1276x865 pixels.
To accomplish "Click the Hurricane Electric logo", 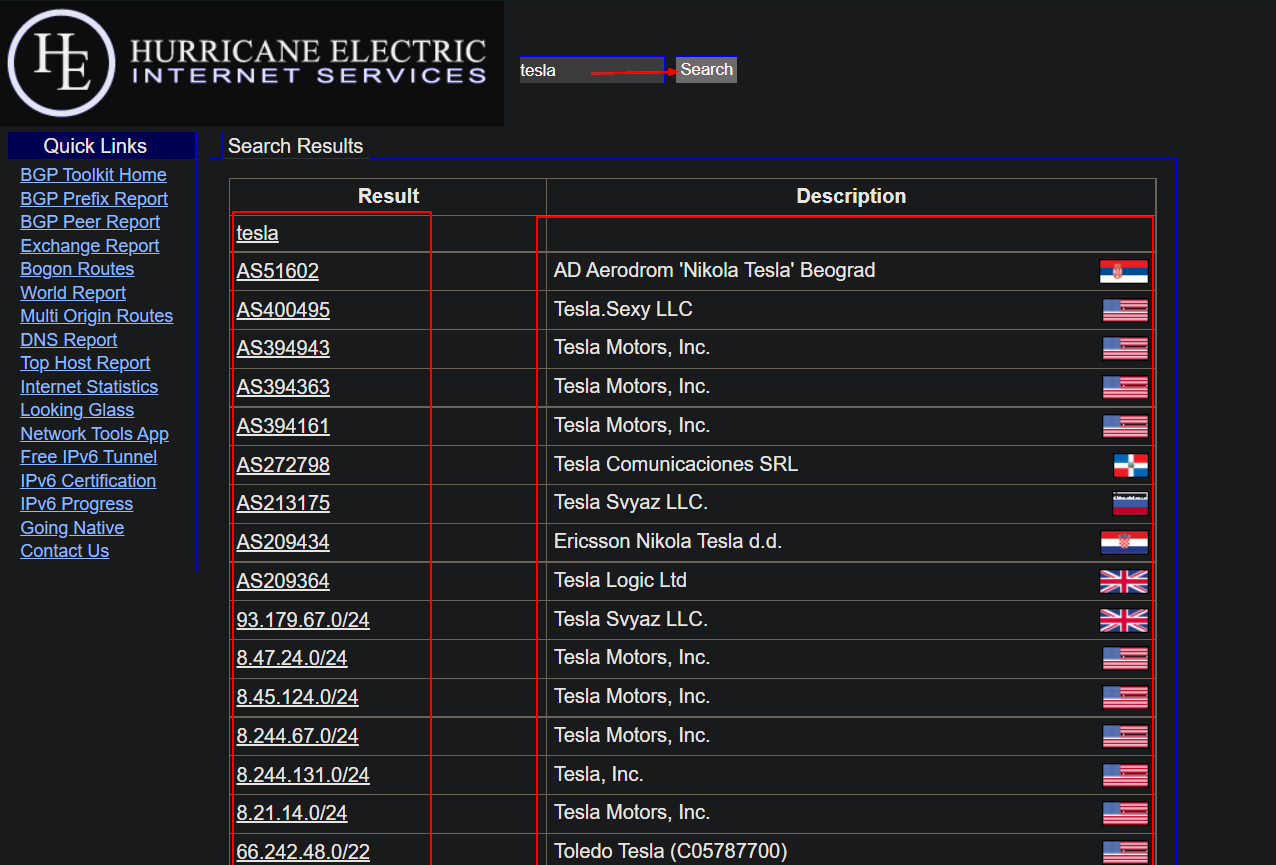I will (251, 62).
